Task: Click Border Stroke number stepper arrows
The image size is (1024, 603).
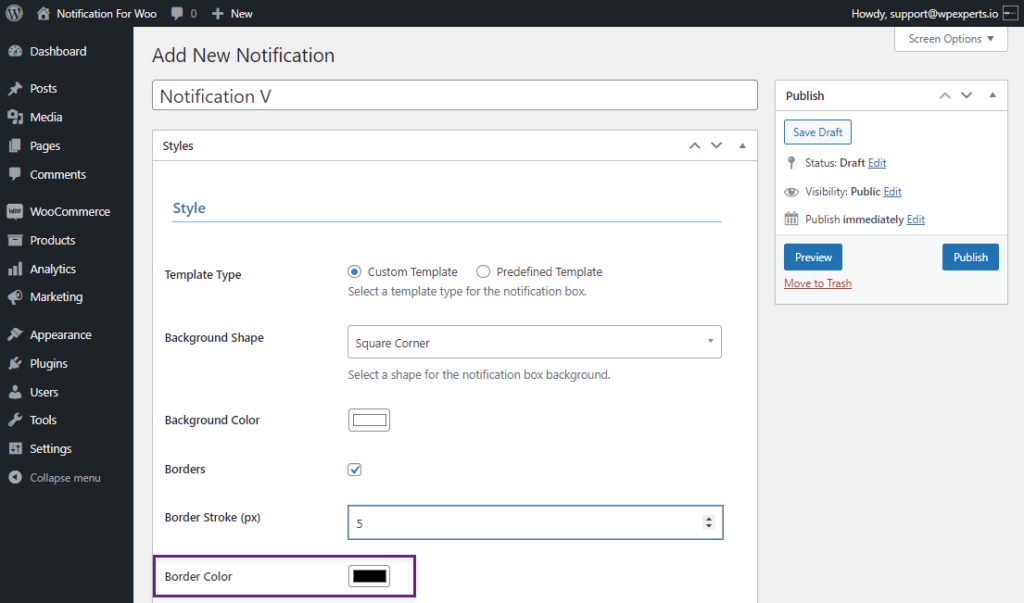Action: tap(709, 522)
